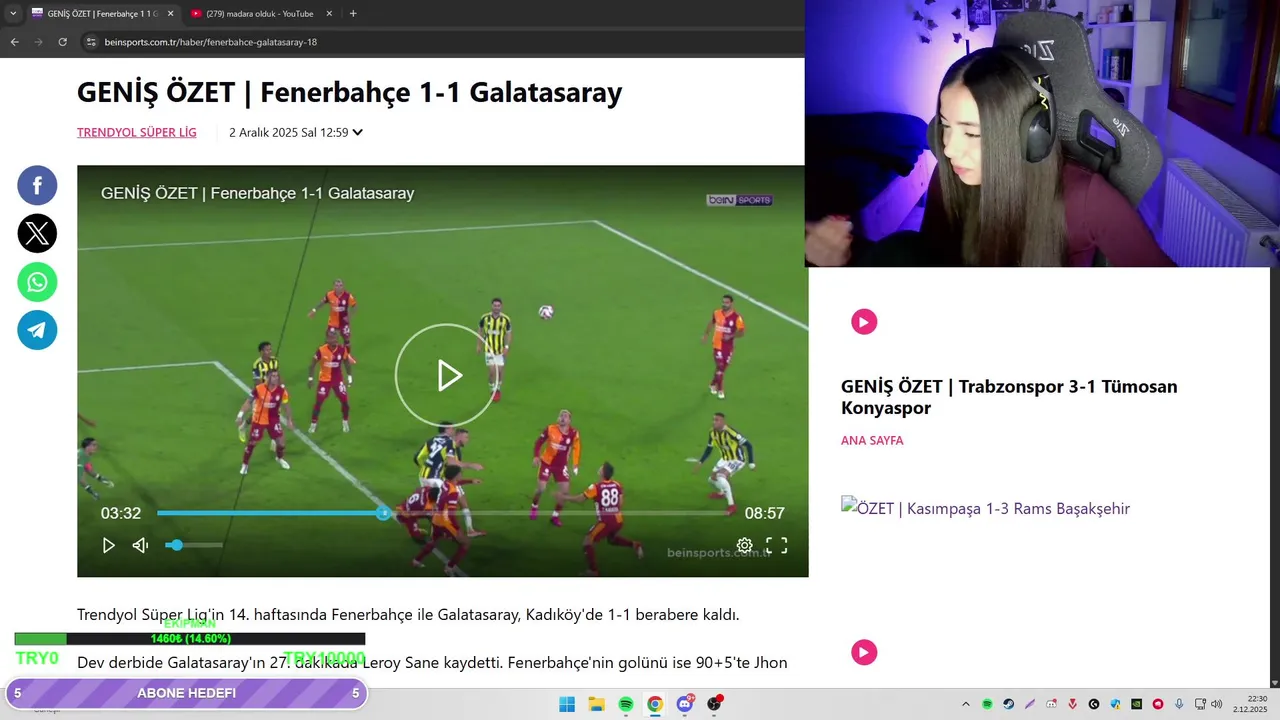Open File Explorer from taskbar
The width and height of the screenshot is (1280, 720).
click(596, 704)
